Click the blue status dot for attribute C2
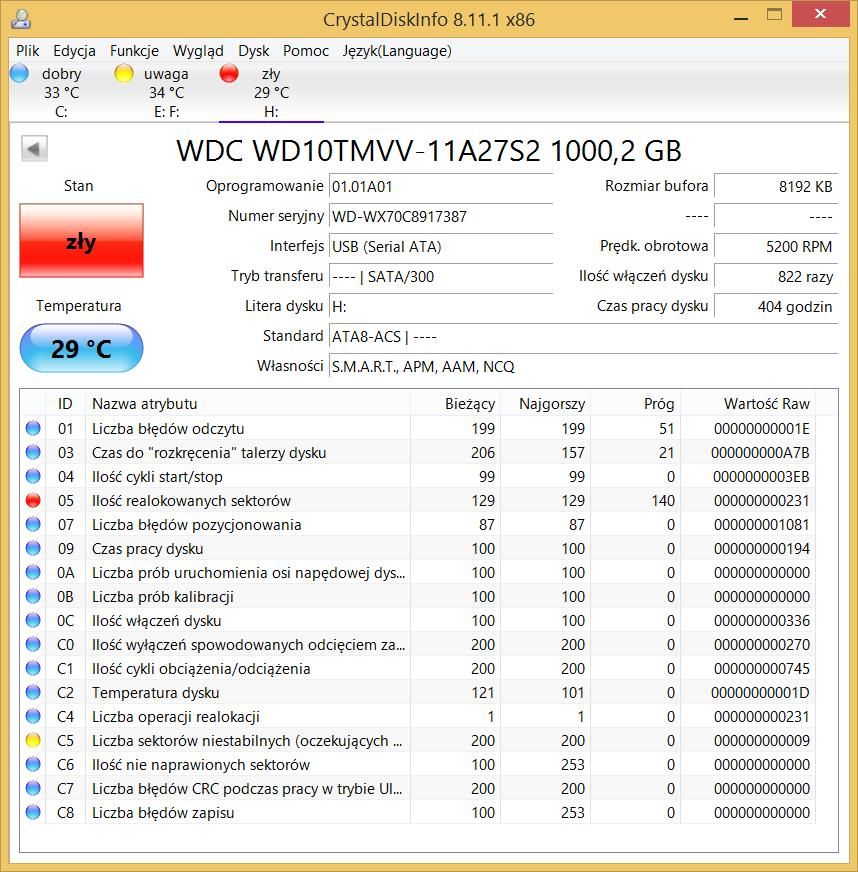 point(33,692)
